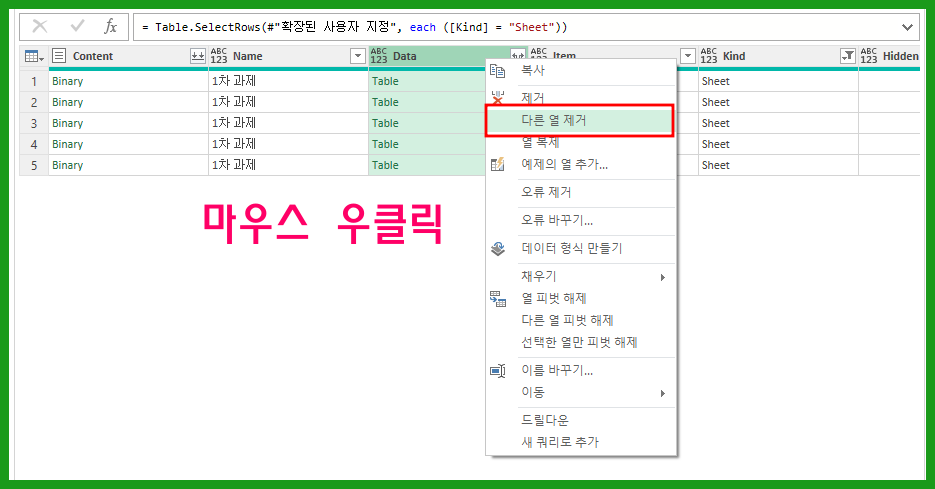This screenshot has width=935, height=489.
Task: Click 1차 과제 cell in row 4
Action: [288, 144]
